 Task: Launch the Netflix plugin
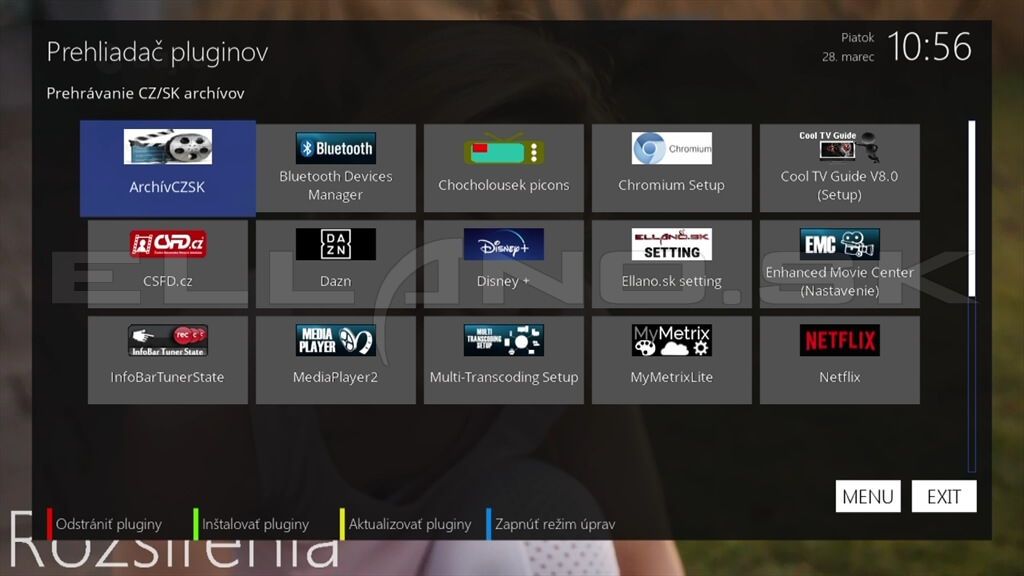[x=840, y=360]
